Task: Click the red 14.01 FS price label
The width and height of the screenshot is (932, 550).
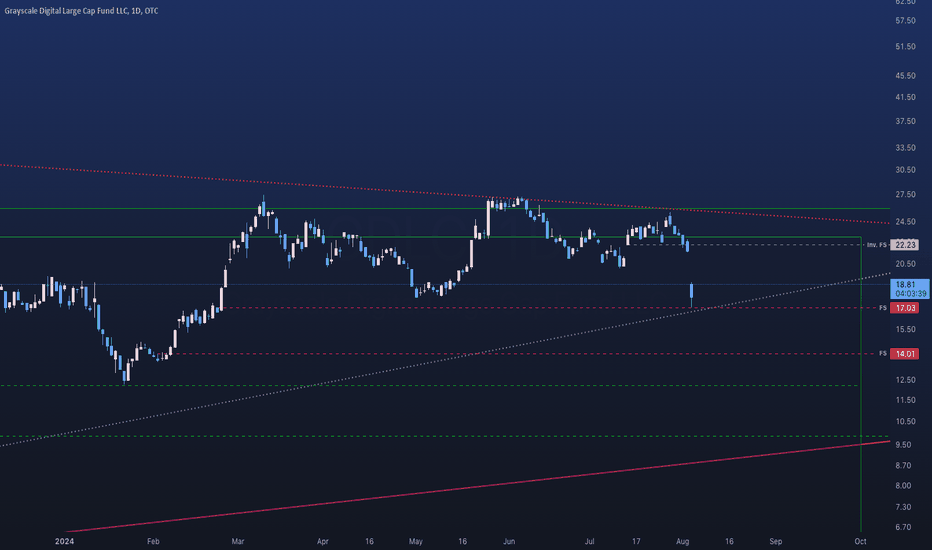Action: click(x=905, y=354)
